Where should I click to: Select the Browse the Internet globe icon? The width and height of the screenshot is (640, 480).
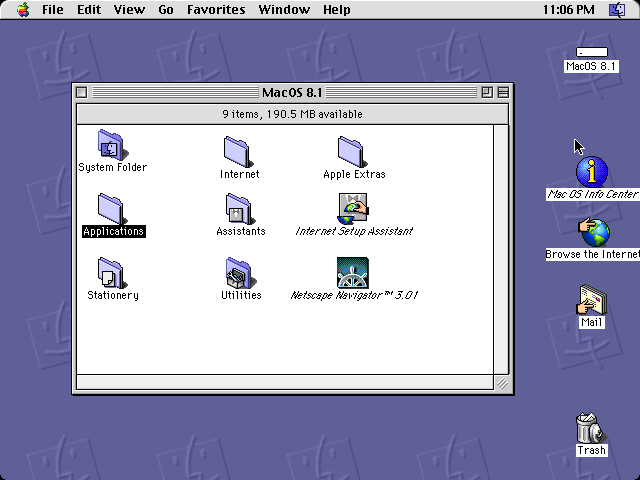click(594, 233)
